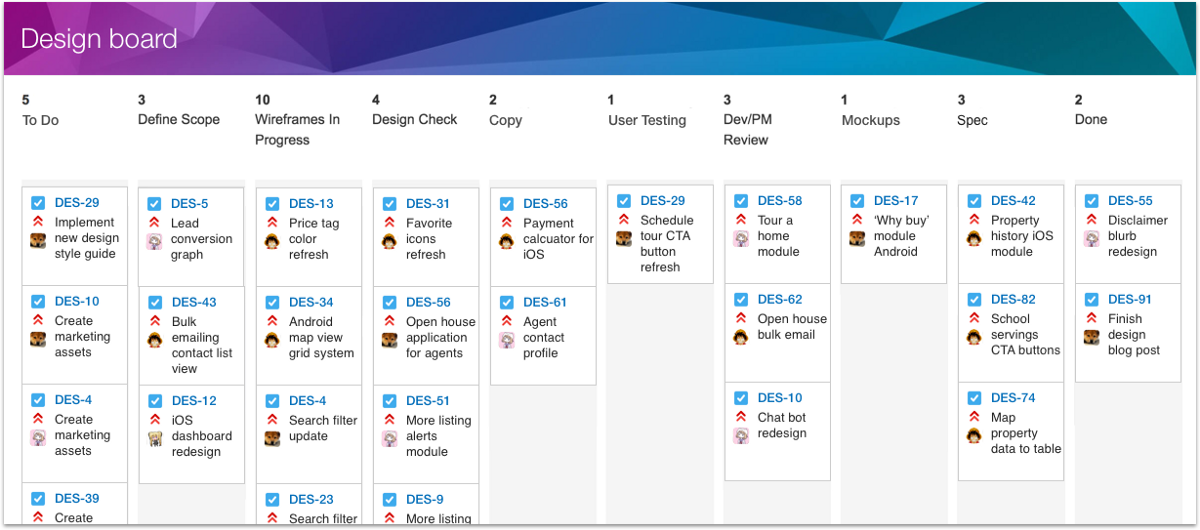Click assignee avatar on Chat bot redesign card

pyautogui.click(x=741, y=435)
